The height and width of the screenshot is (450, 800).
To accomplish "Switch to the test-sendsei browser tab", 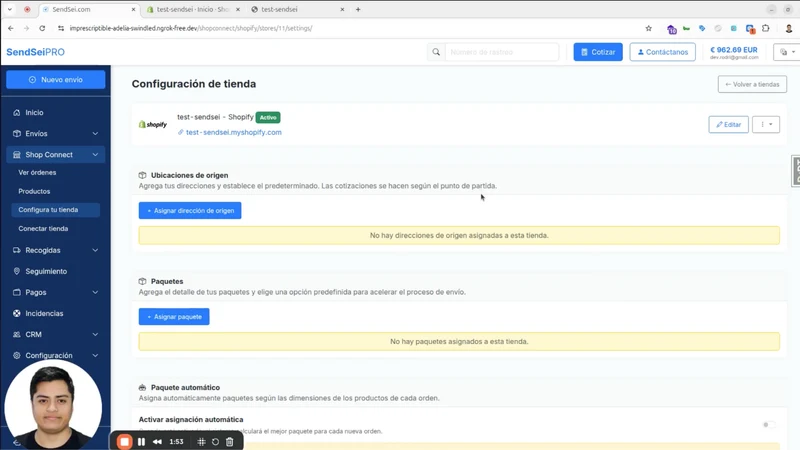I will coord(297,9).
